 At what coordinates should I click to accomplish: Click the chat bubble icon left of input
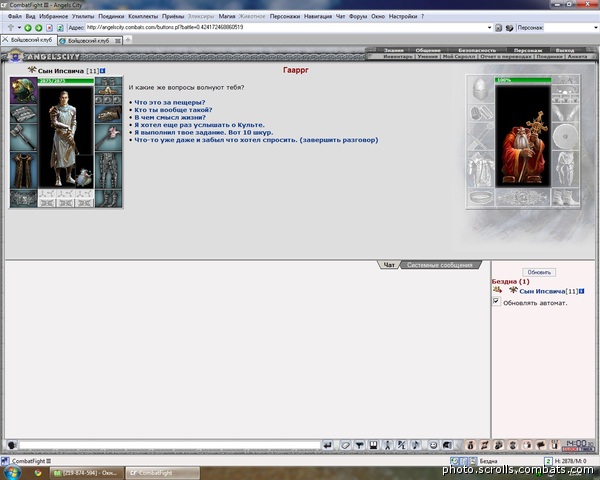(12, 445)
